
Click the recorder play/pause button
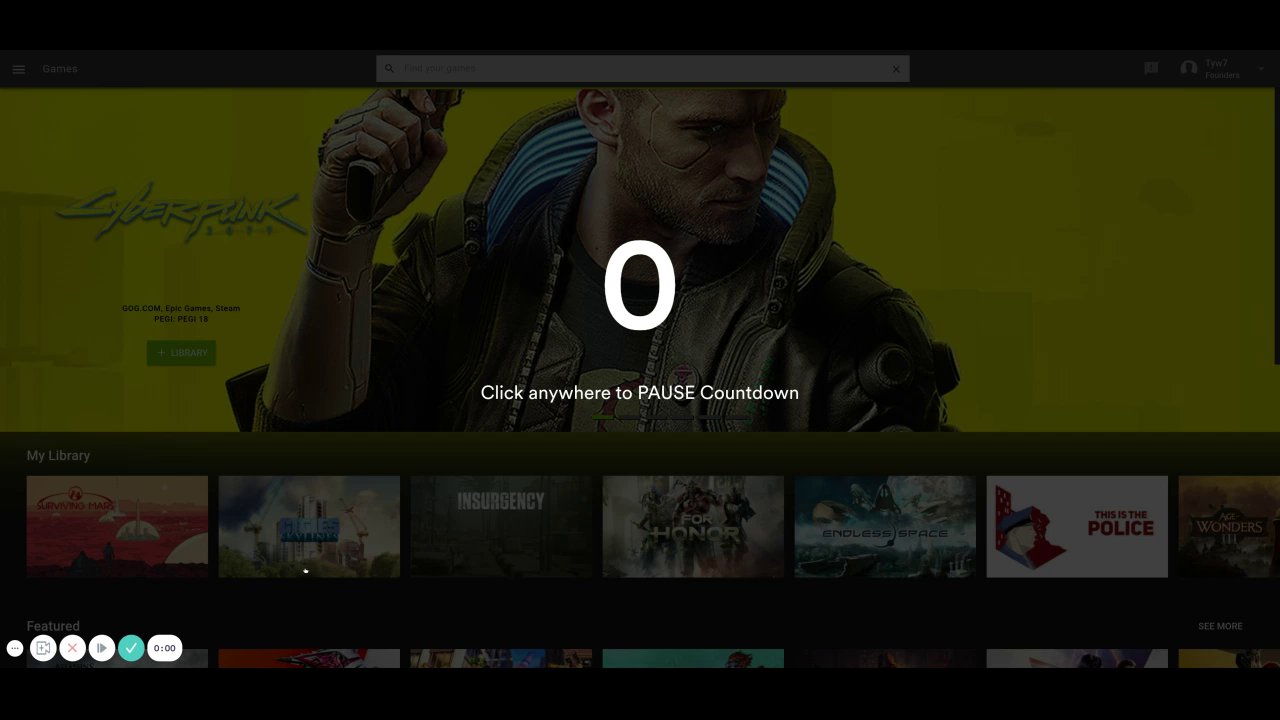point(101,648)
